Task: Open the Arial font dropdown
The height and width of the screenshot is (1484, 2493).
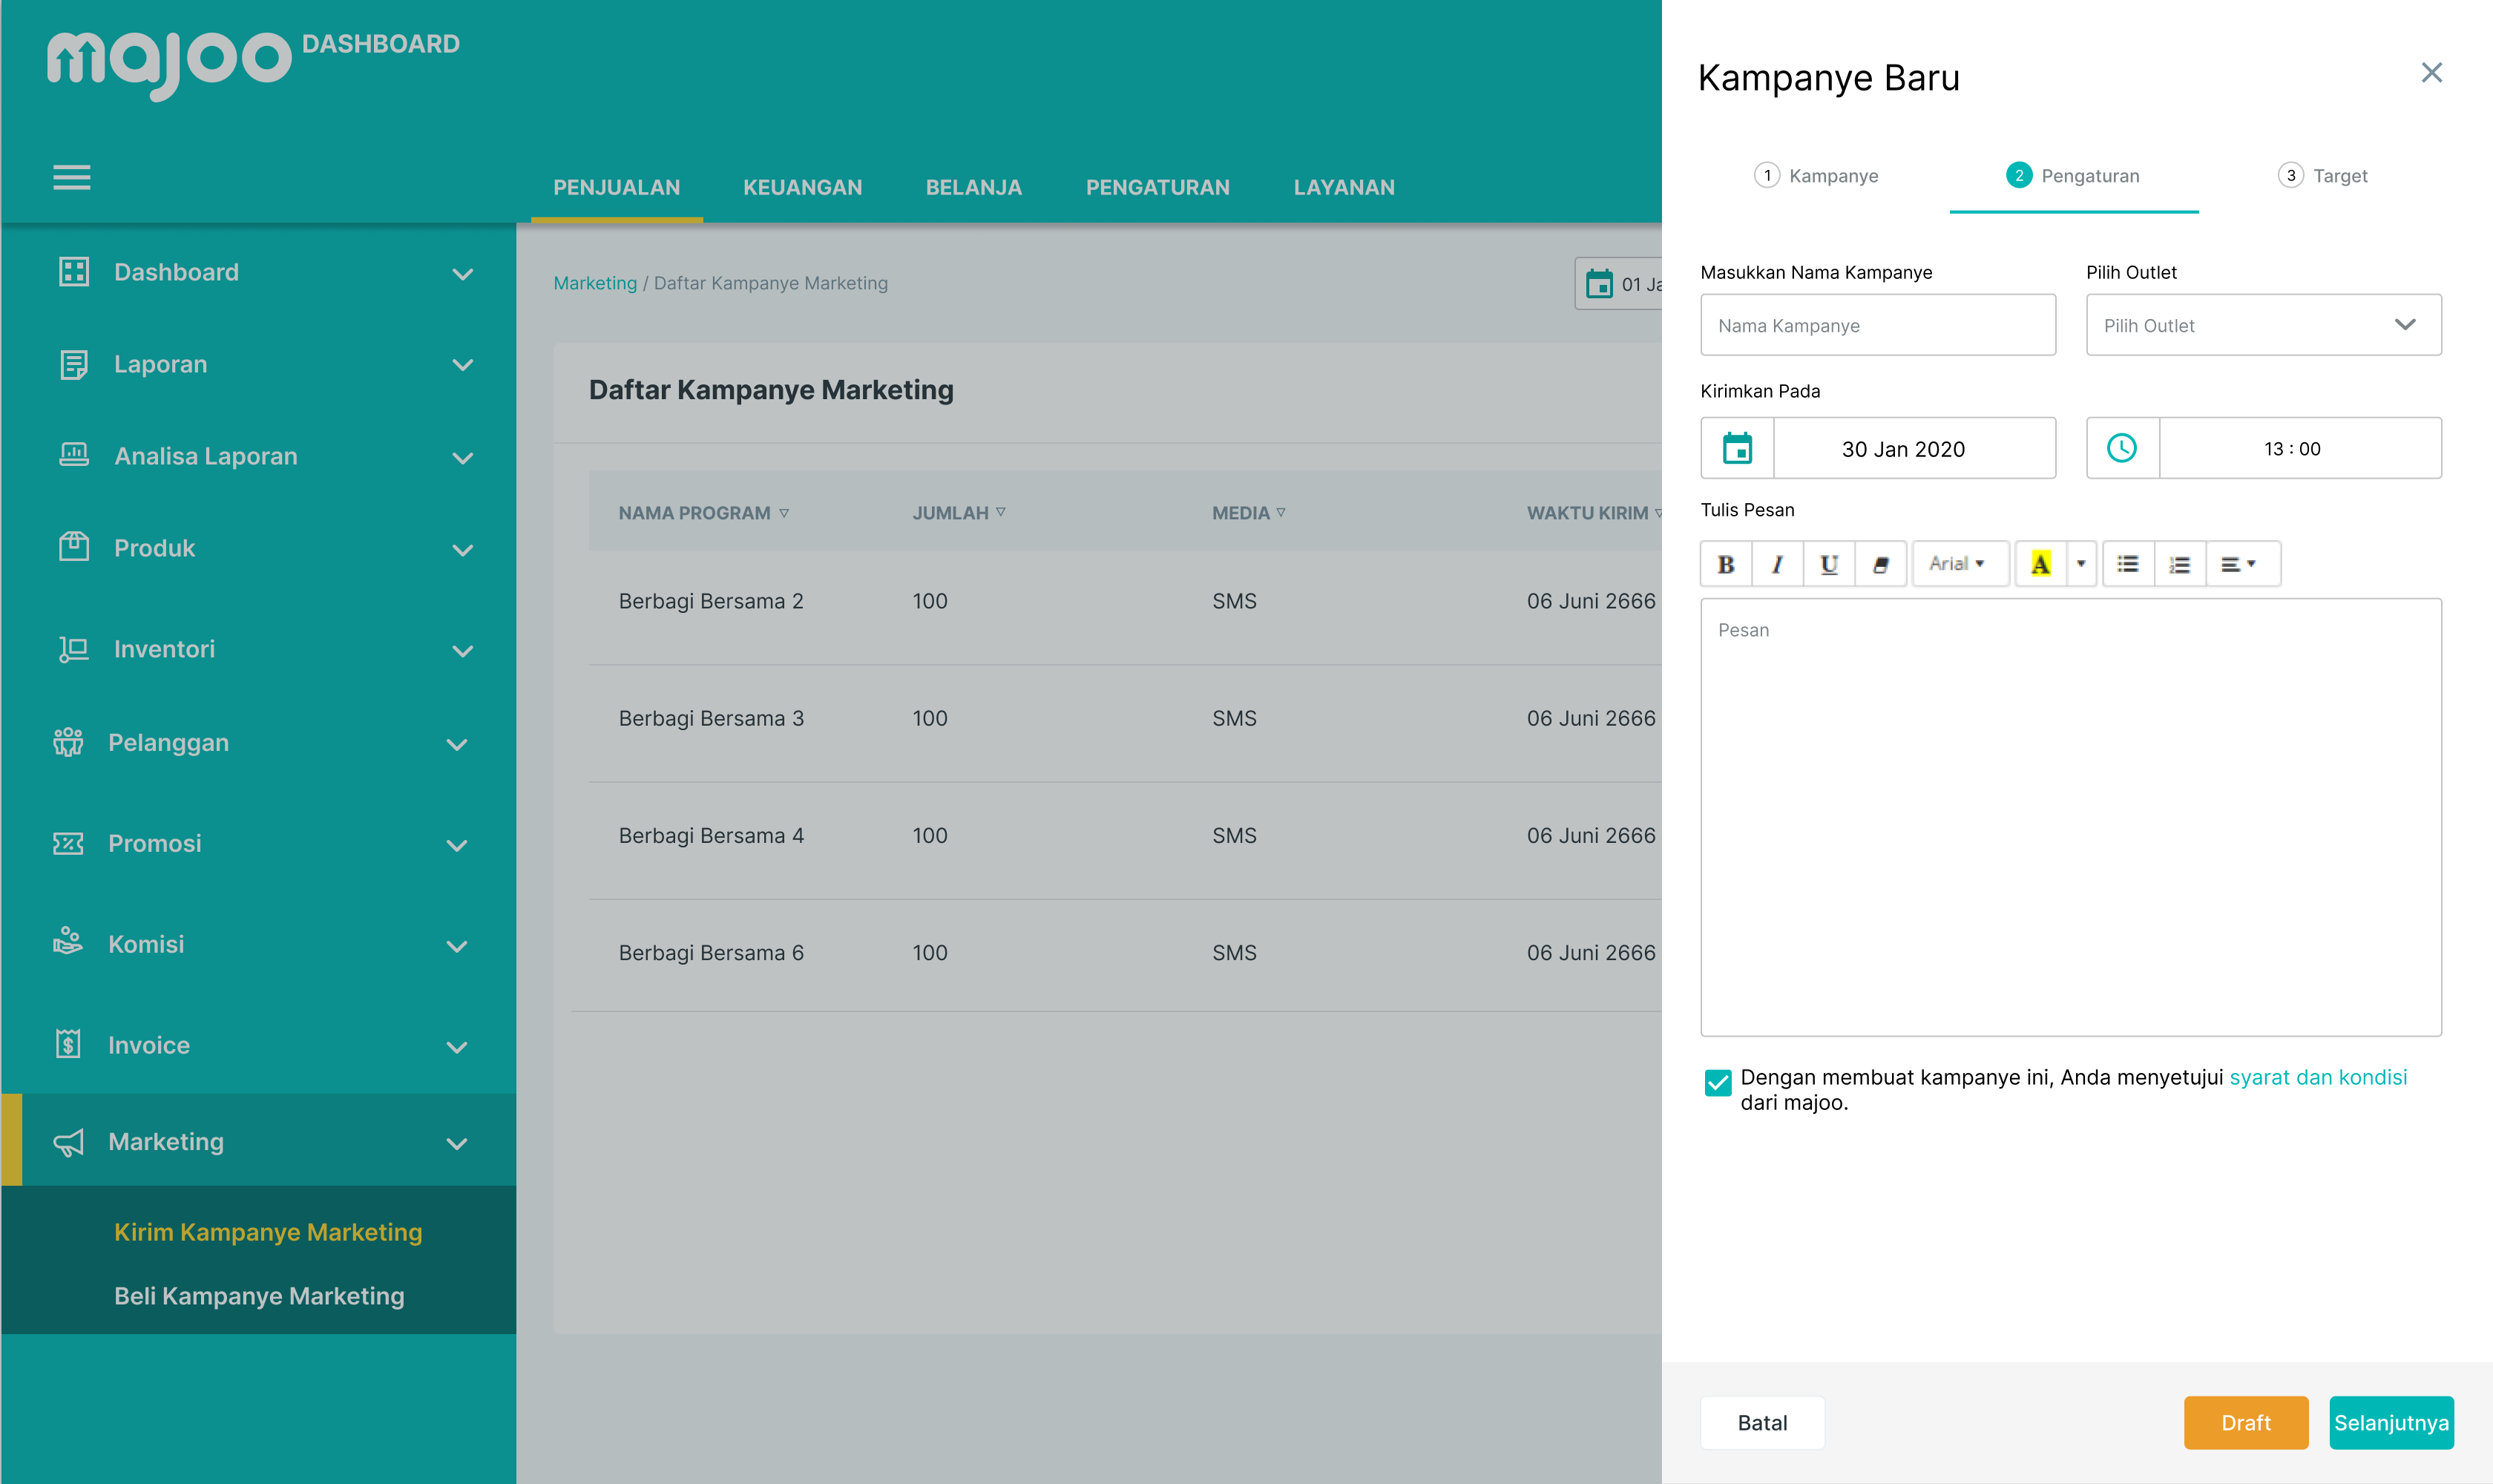Action: point(1960,564)
